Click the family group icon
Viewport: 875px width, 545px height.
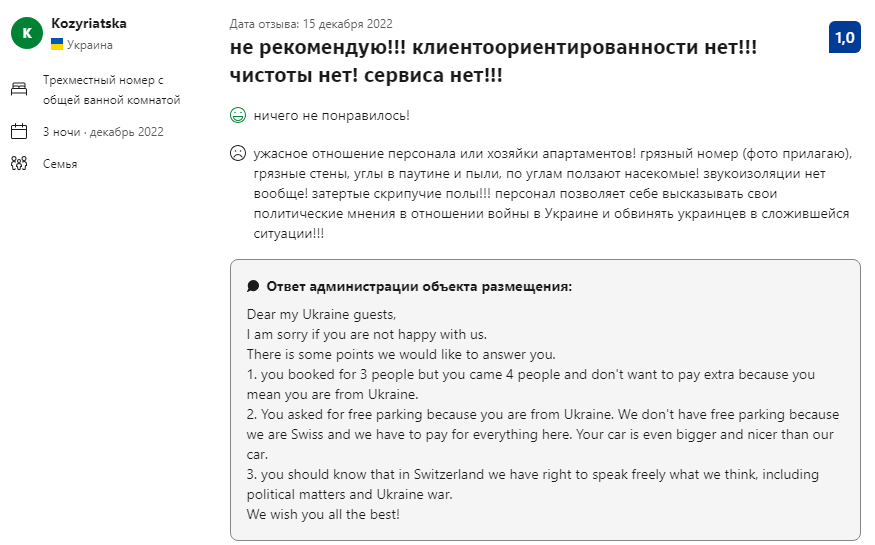tap(19, 163)
